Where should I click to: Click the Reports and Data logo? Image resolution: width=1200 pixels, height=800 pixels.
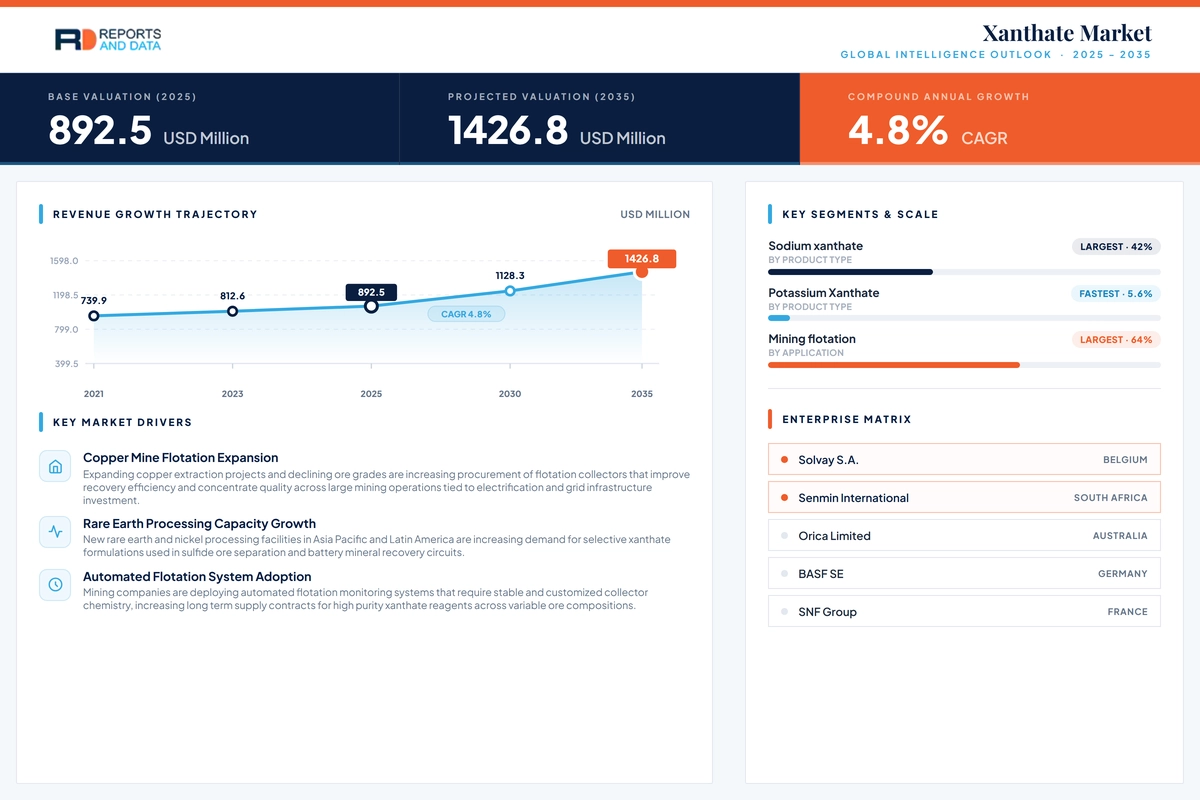click(x=108, y=40)
